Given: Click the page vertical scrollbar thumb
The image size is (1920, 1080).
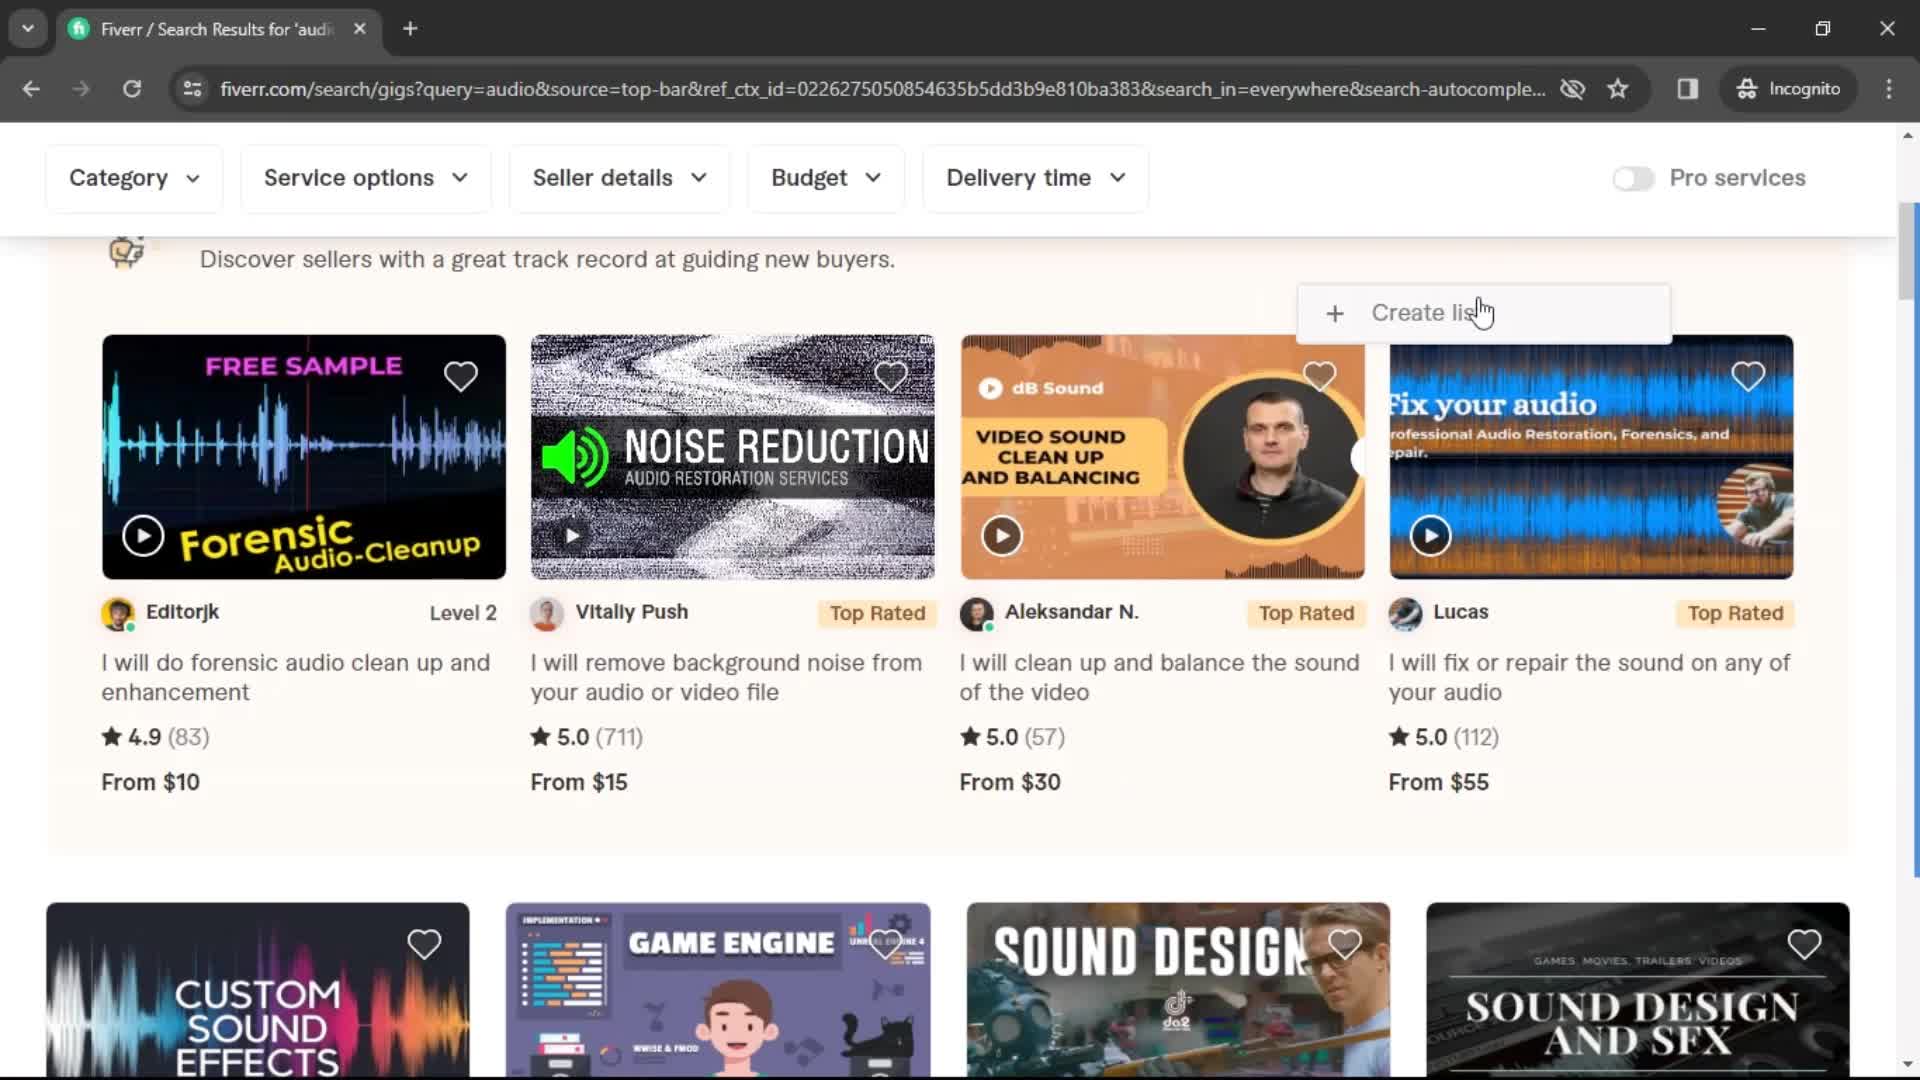Looking at the screenshot, I should [x=1907, y=250].
